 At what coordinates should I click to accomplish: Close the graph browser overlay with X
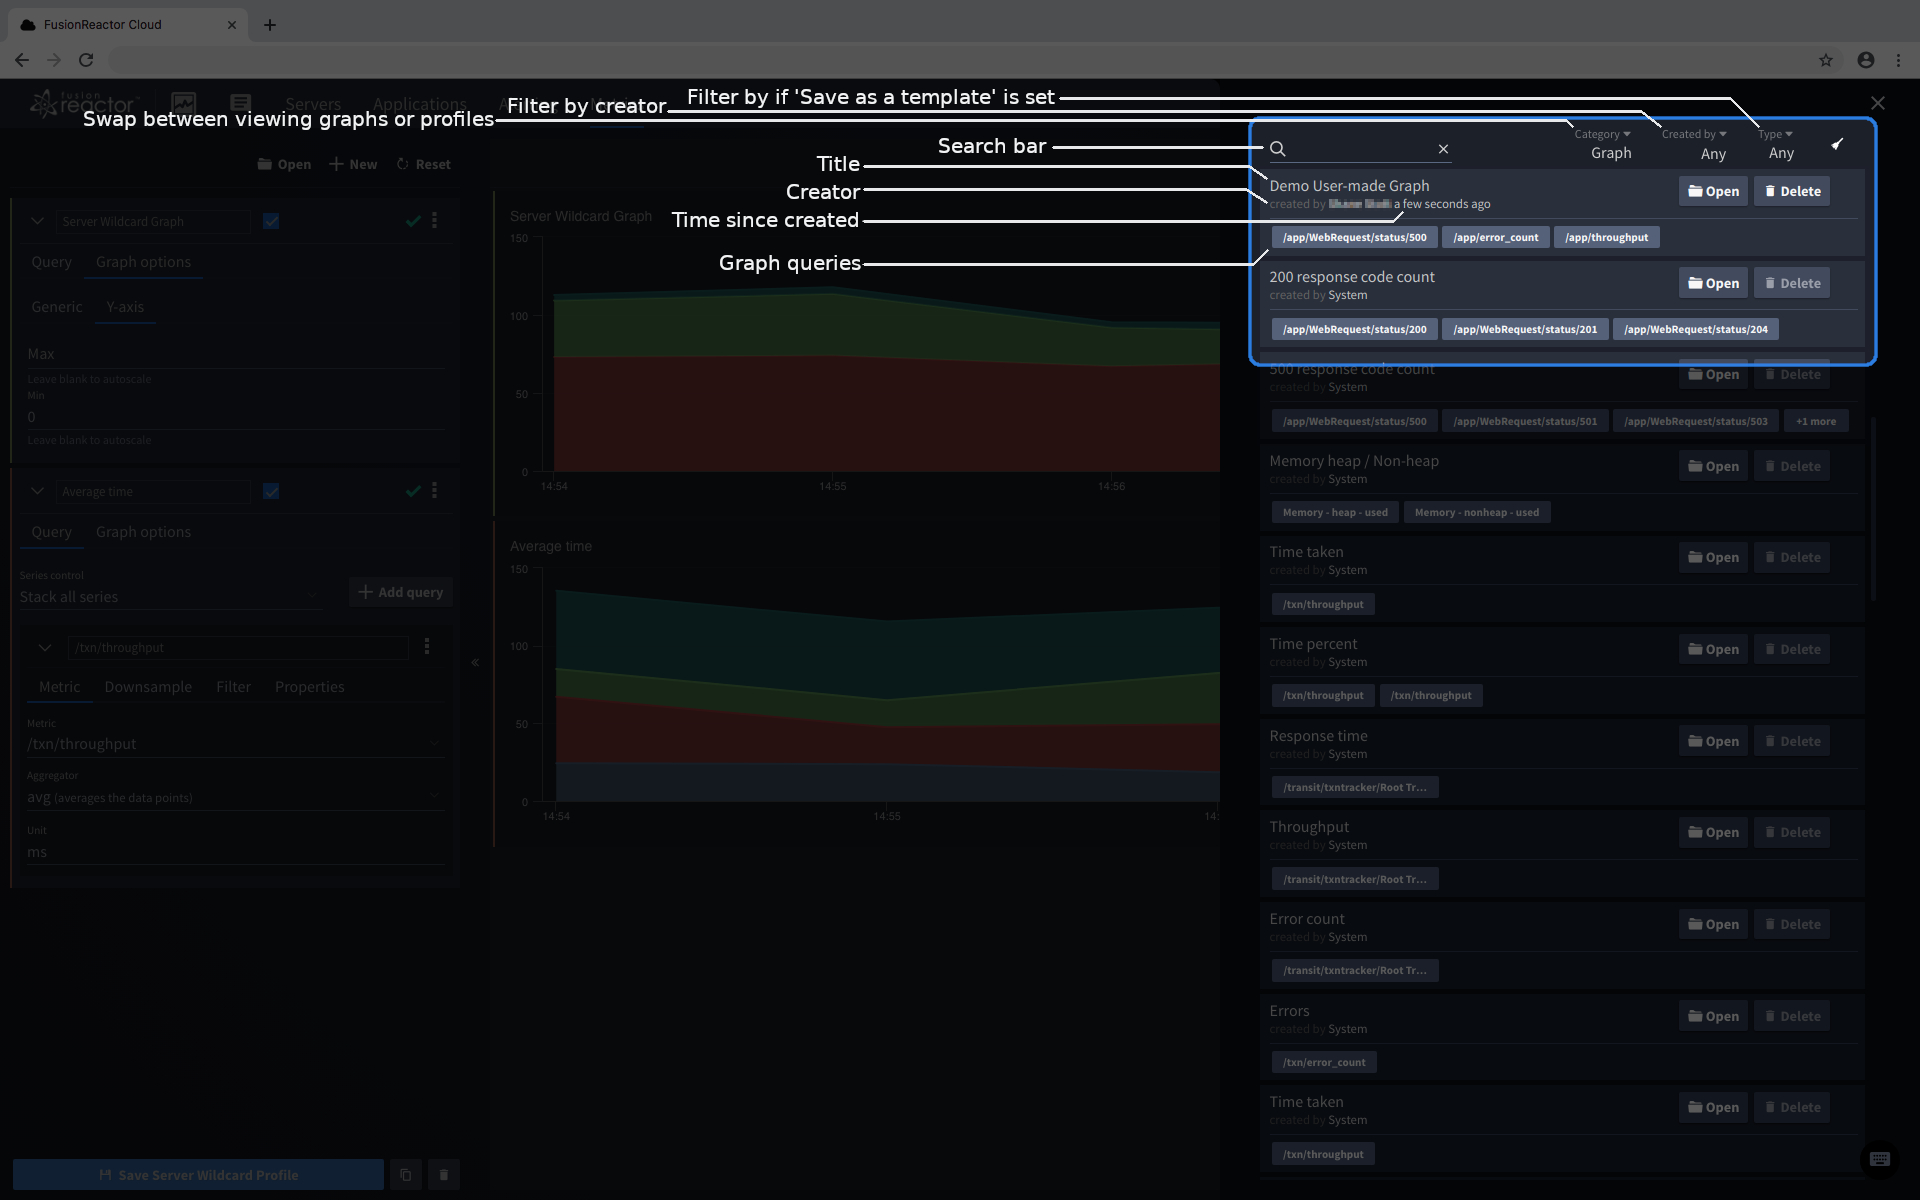[x=1878, y=103]
